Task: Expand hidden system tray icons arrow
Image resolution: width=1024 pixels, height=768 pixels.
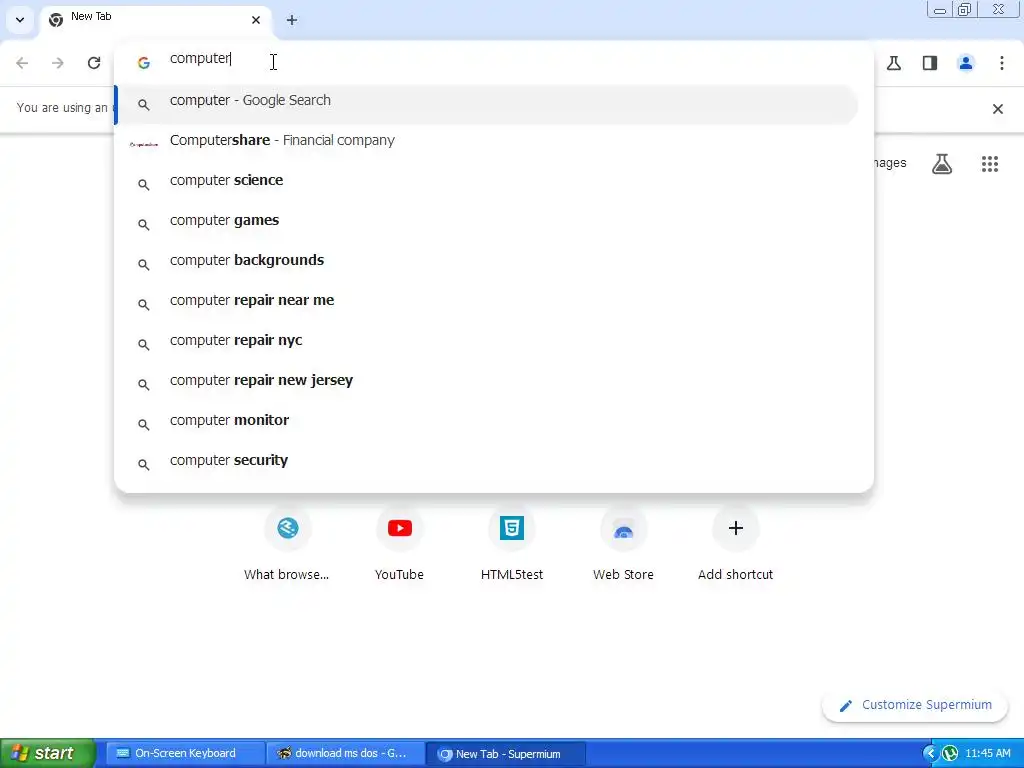Action: click(930, 754)
